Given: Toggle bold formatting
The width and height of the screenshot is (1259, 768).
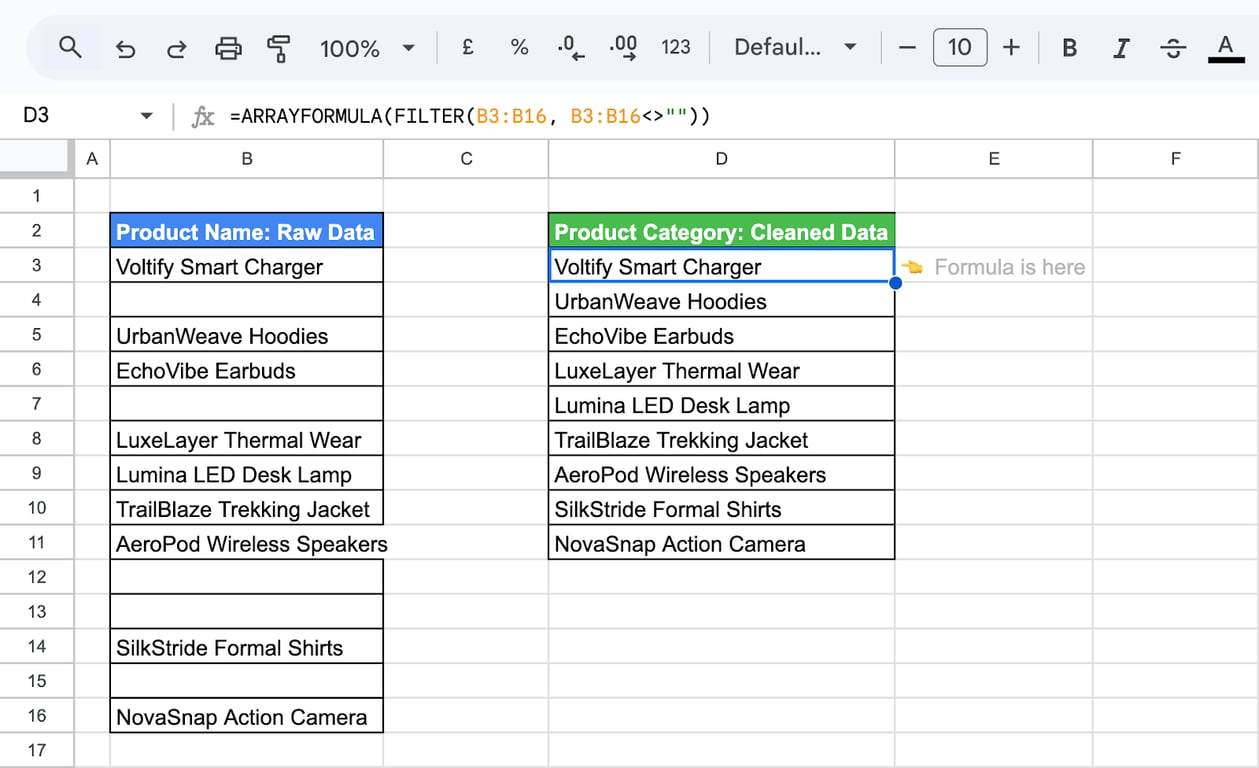Looking at the screenshot, I should [x=1069, y=47].
